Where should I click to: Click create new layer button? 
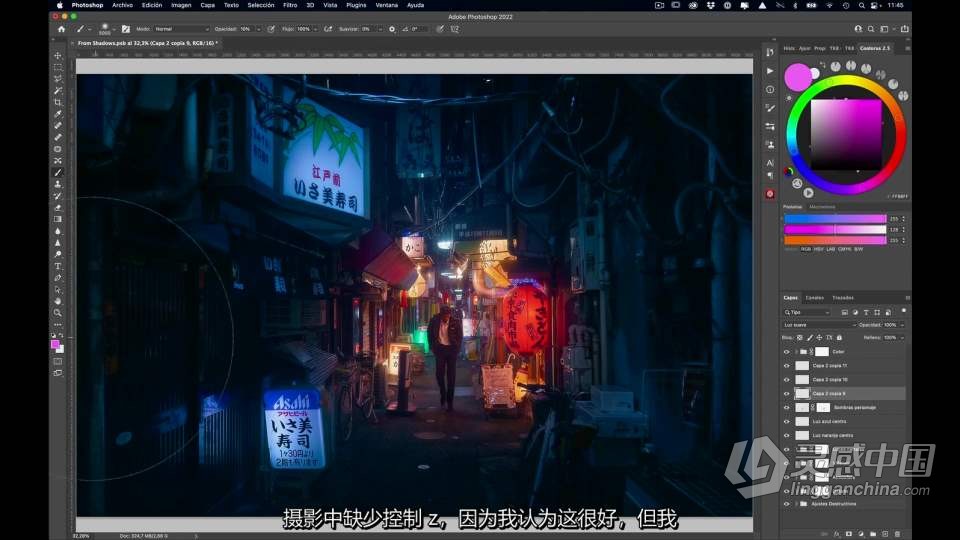[x=885, y=534]
